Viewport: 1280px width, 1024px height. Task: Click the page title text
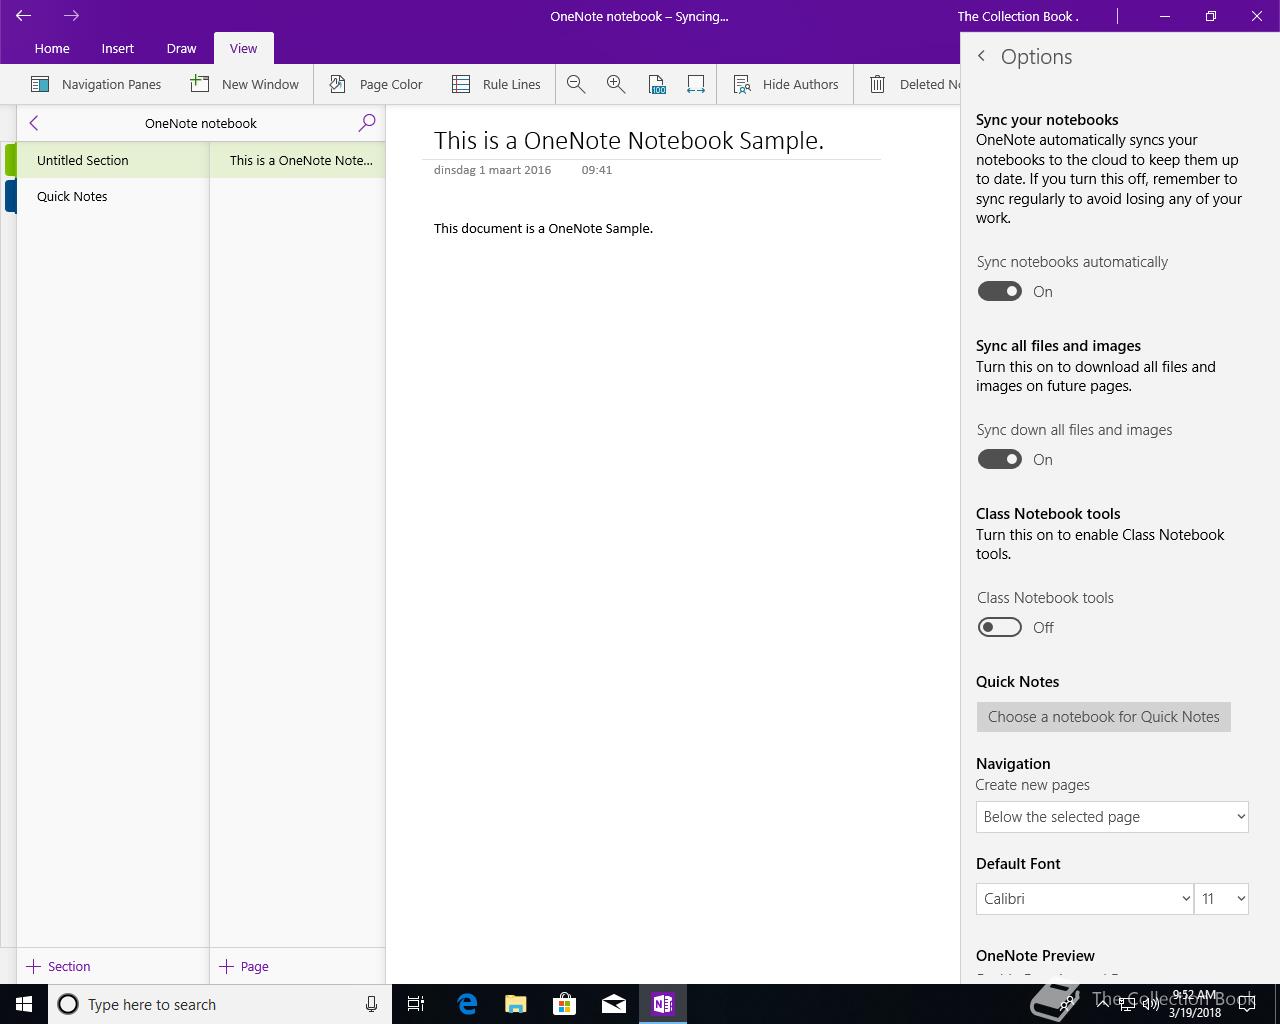[629, 140]
